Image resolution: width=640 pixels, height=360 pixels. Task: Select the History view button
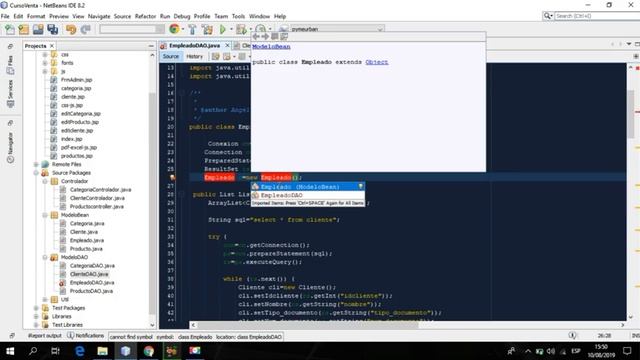pyautogui.click(x=194, y=56)
